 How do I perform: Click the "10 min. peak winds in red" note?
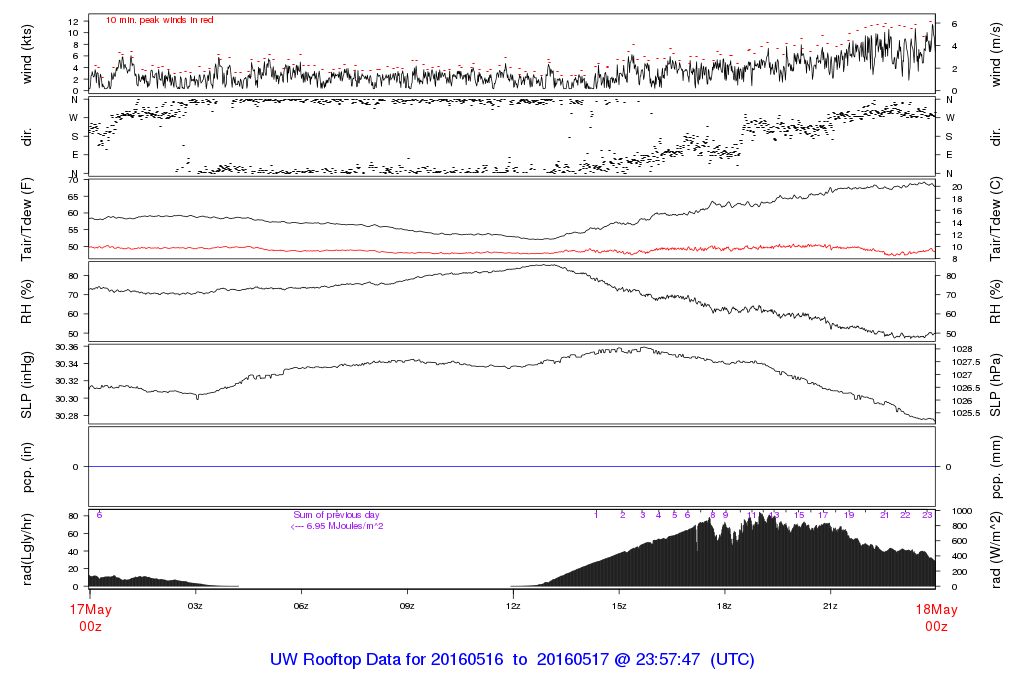(x=159, y=20)
